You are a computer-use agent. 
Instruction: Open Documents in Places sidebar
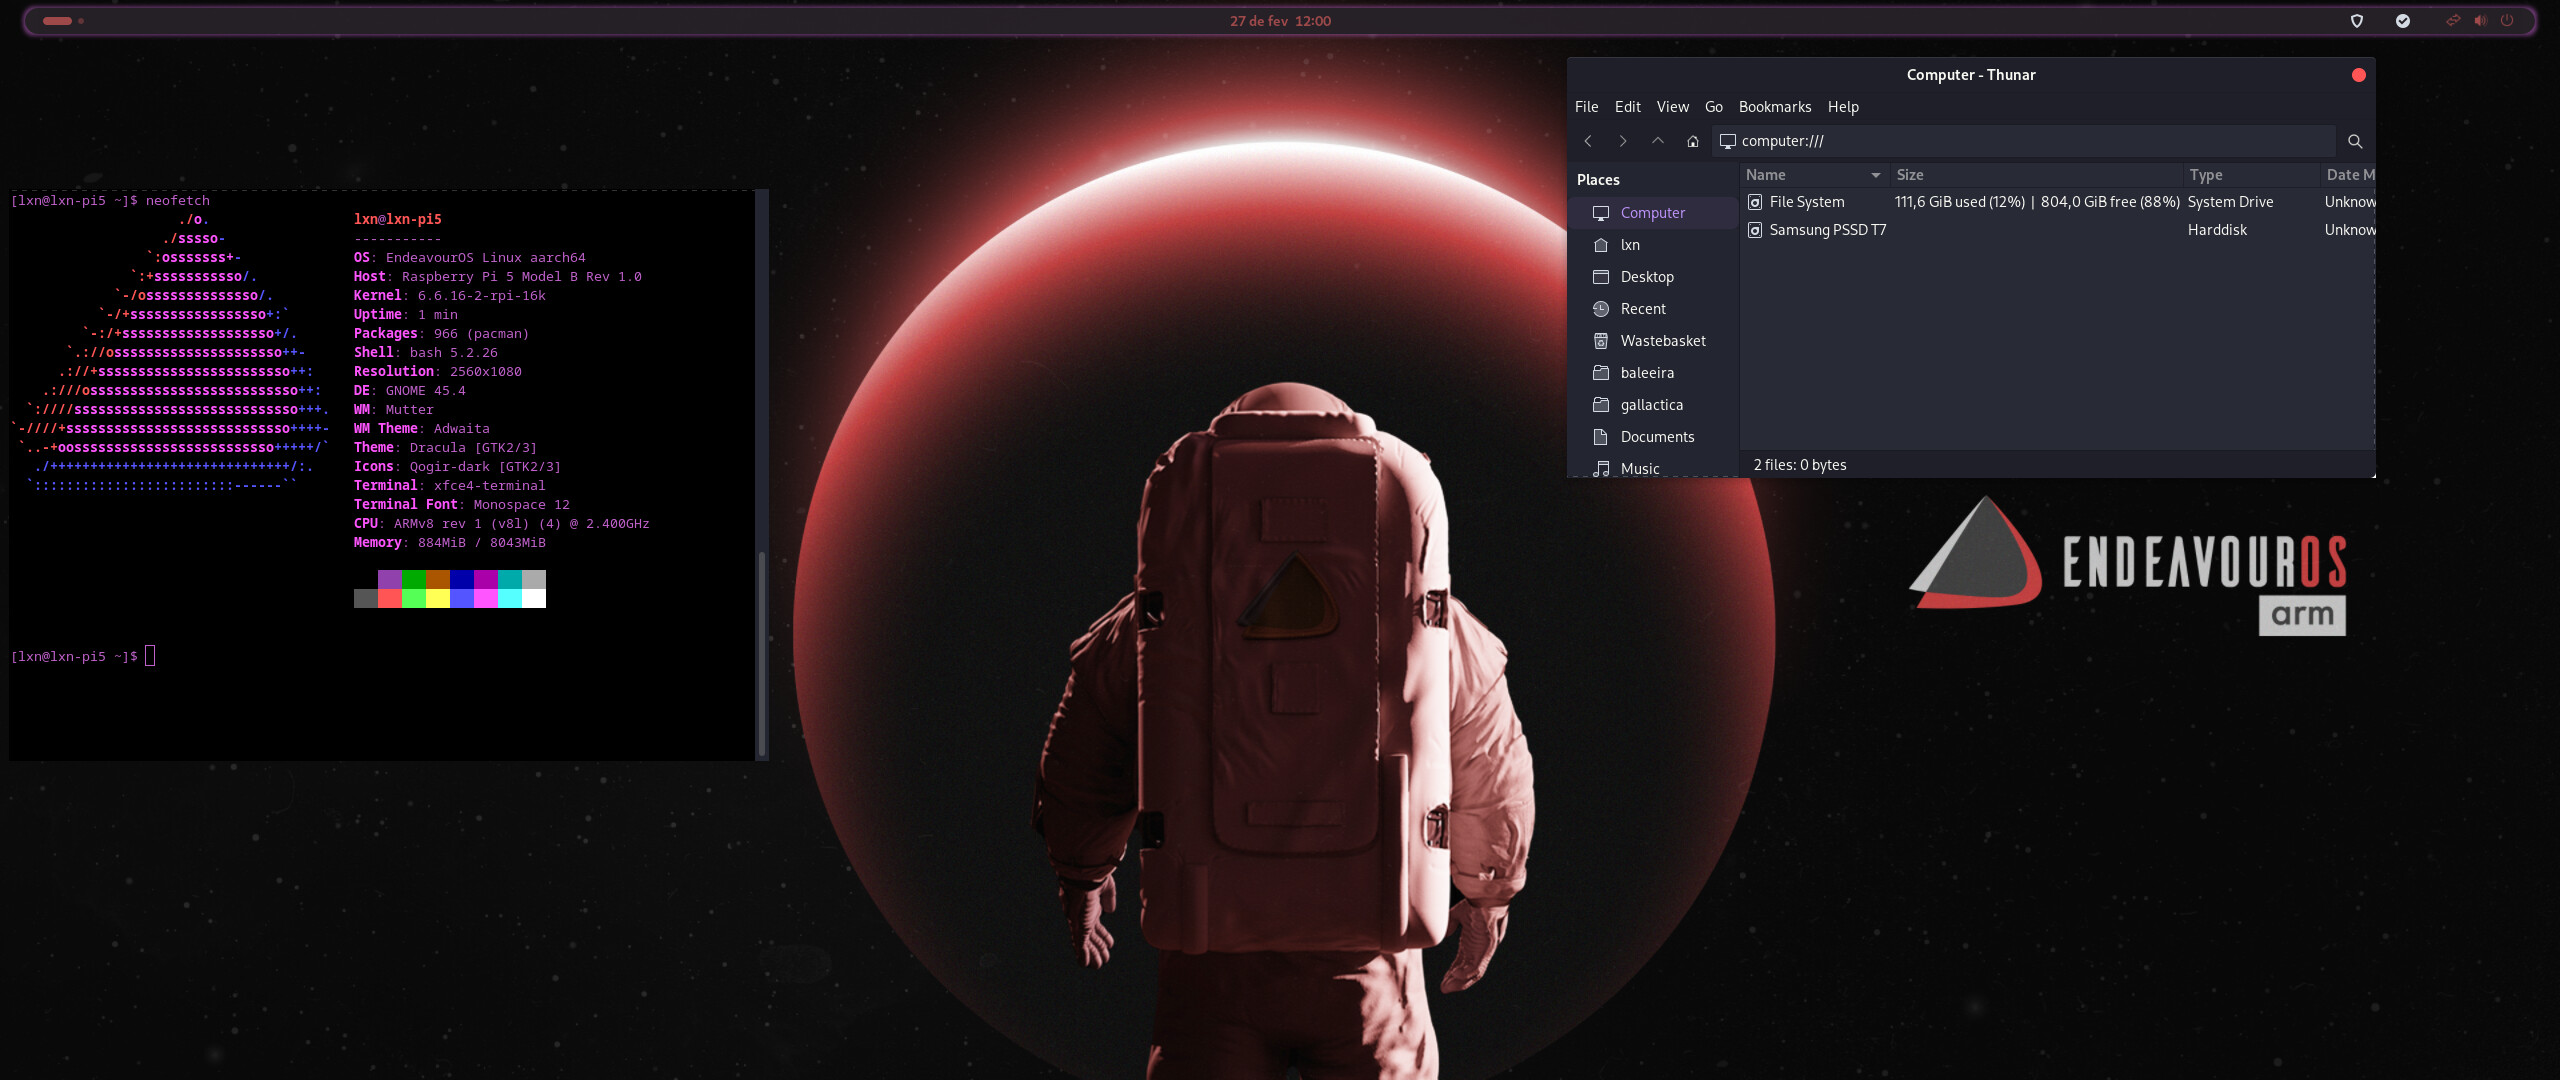click(1653, 437)
